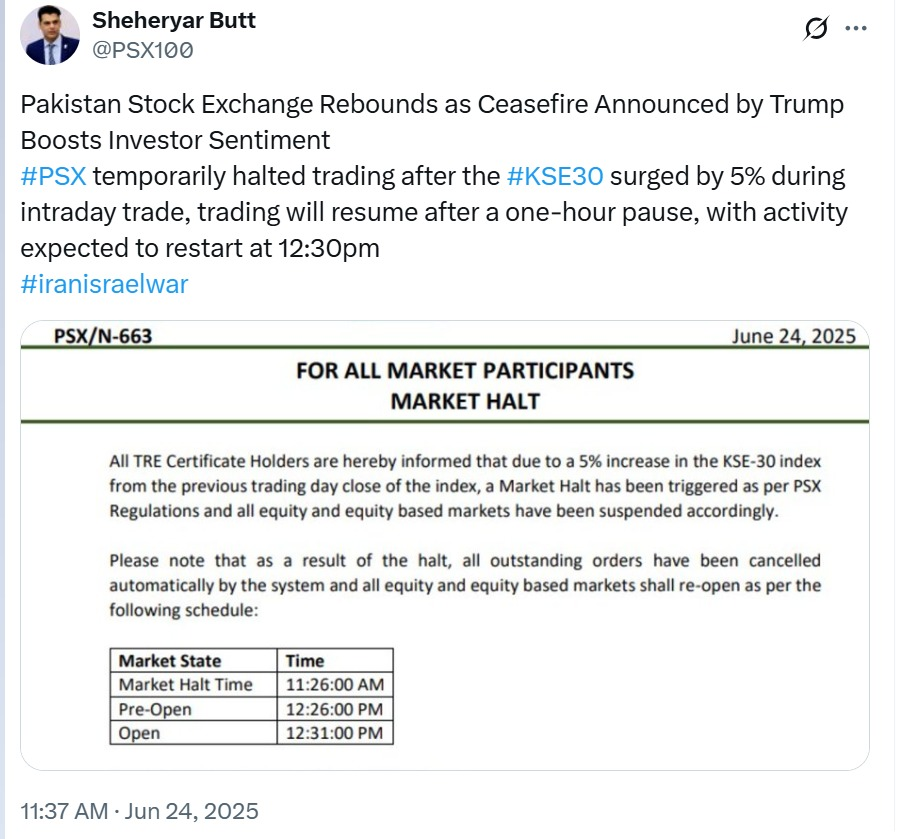The width and height of the screenshot is (902, 839).
Task: Click Sheheryar Butt's profile avatar
Action: [50, 35]
